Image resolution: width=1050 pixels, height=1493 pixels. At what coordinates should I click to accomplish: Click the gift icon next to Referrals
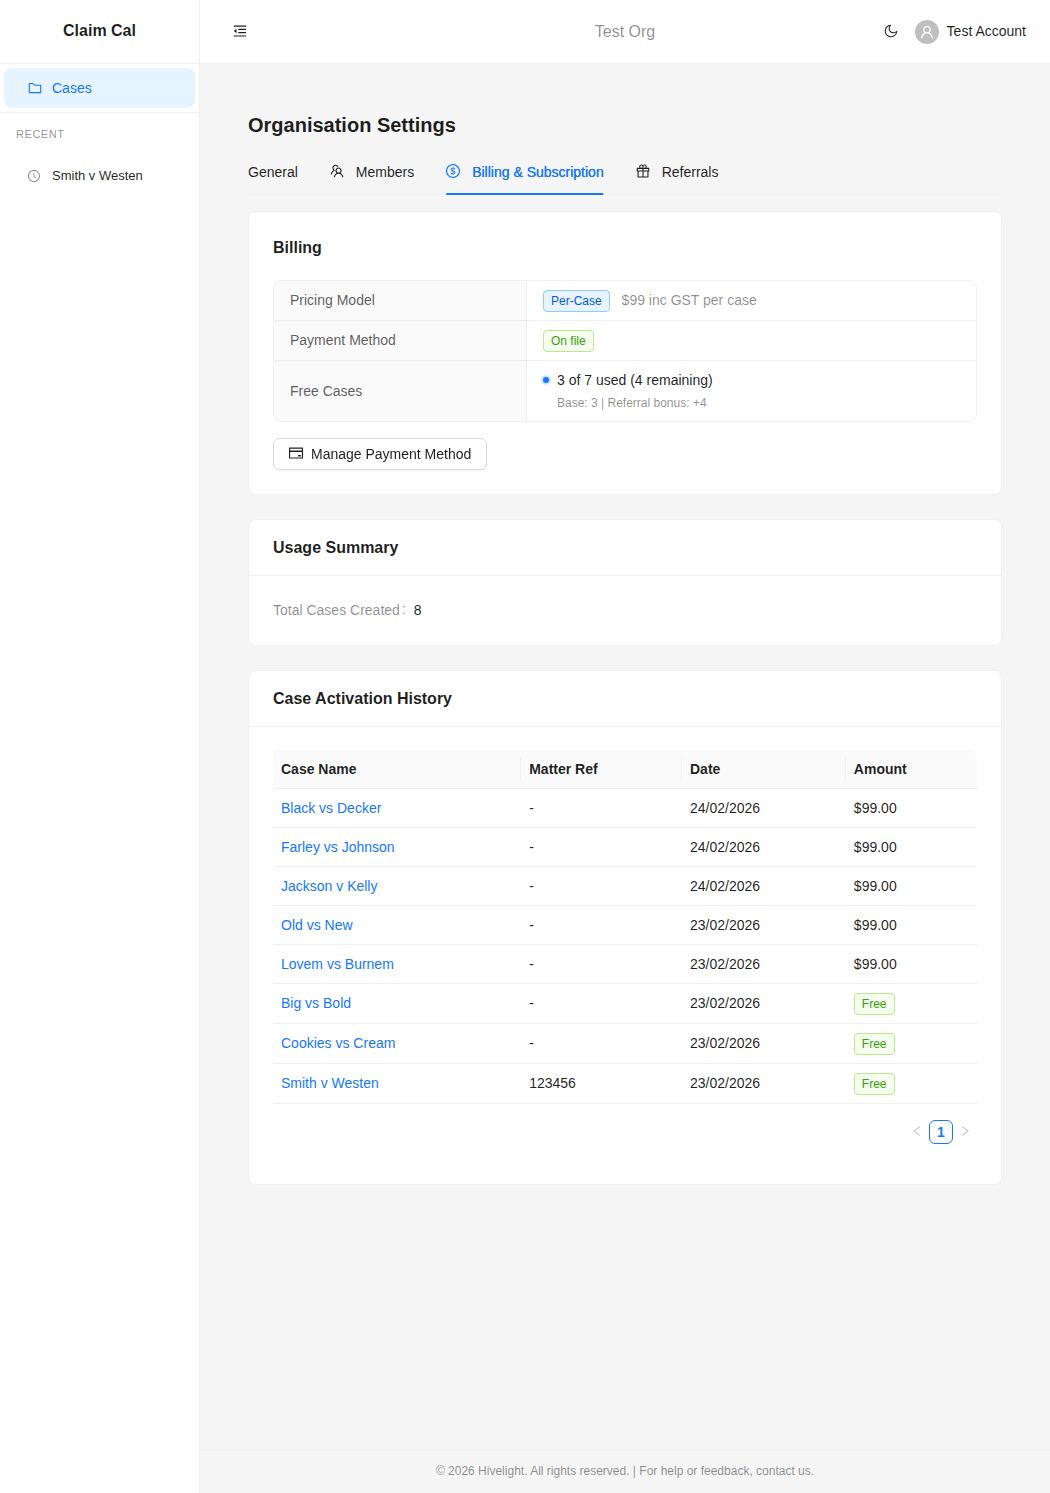[x=643, y=171]
